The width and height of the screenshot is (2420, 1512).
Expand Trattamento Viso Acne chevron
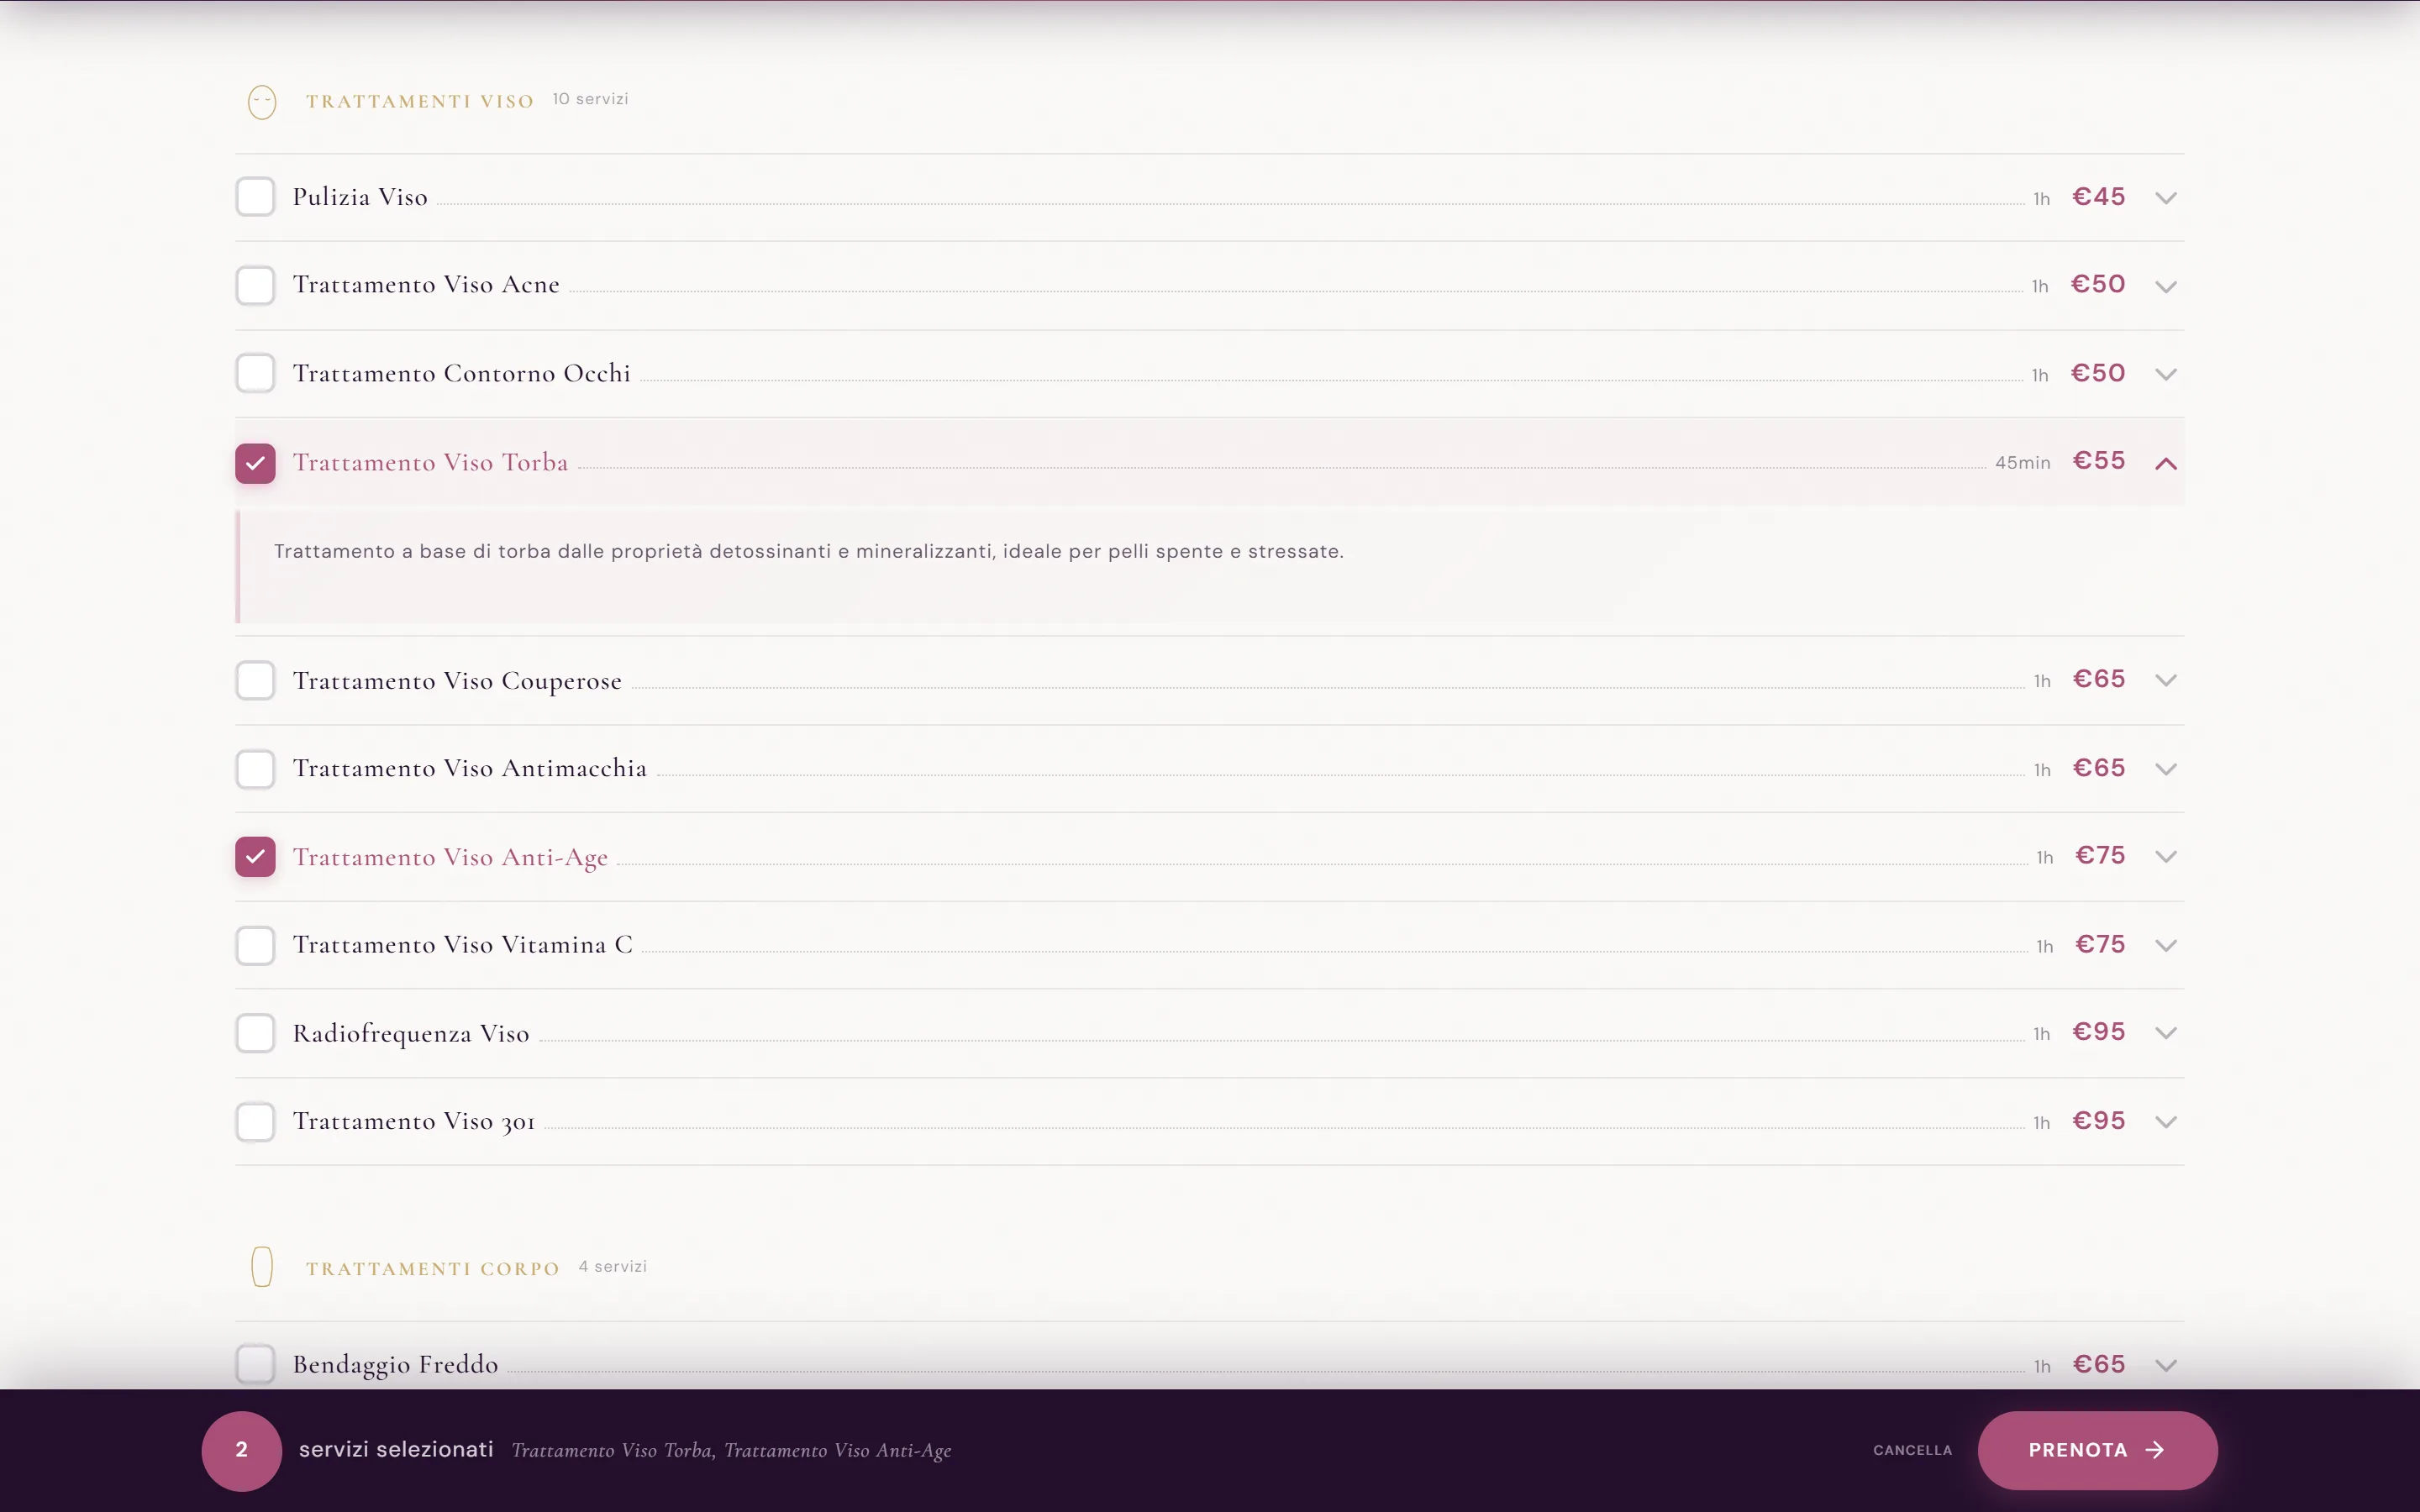pyautogui.click(x=2166, y=287)
